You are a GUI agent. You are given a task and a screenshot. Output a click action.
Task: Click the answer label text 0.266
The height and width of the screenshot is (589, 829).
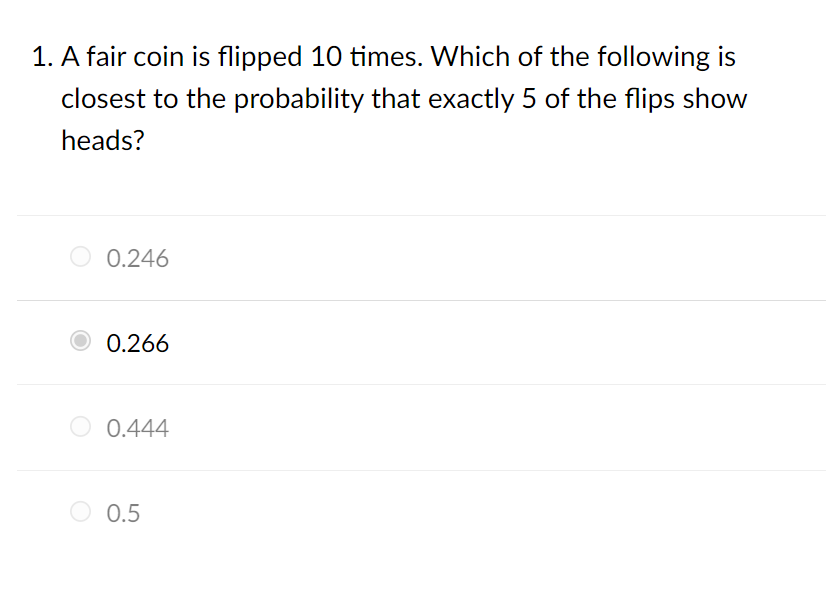(138, 343)
